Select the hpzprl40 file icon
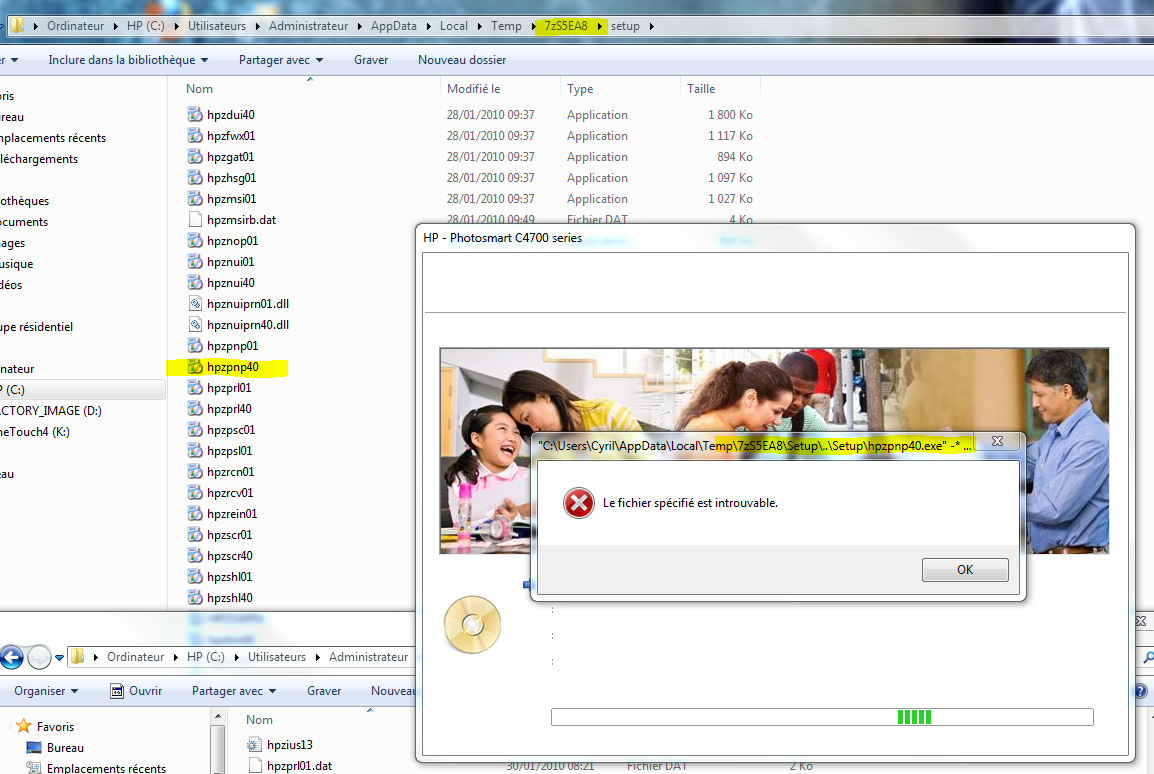 pos(195,408)
